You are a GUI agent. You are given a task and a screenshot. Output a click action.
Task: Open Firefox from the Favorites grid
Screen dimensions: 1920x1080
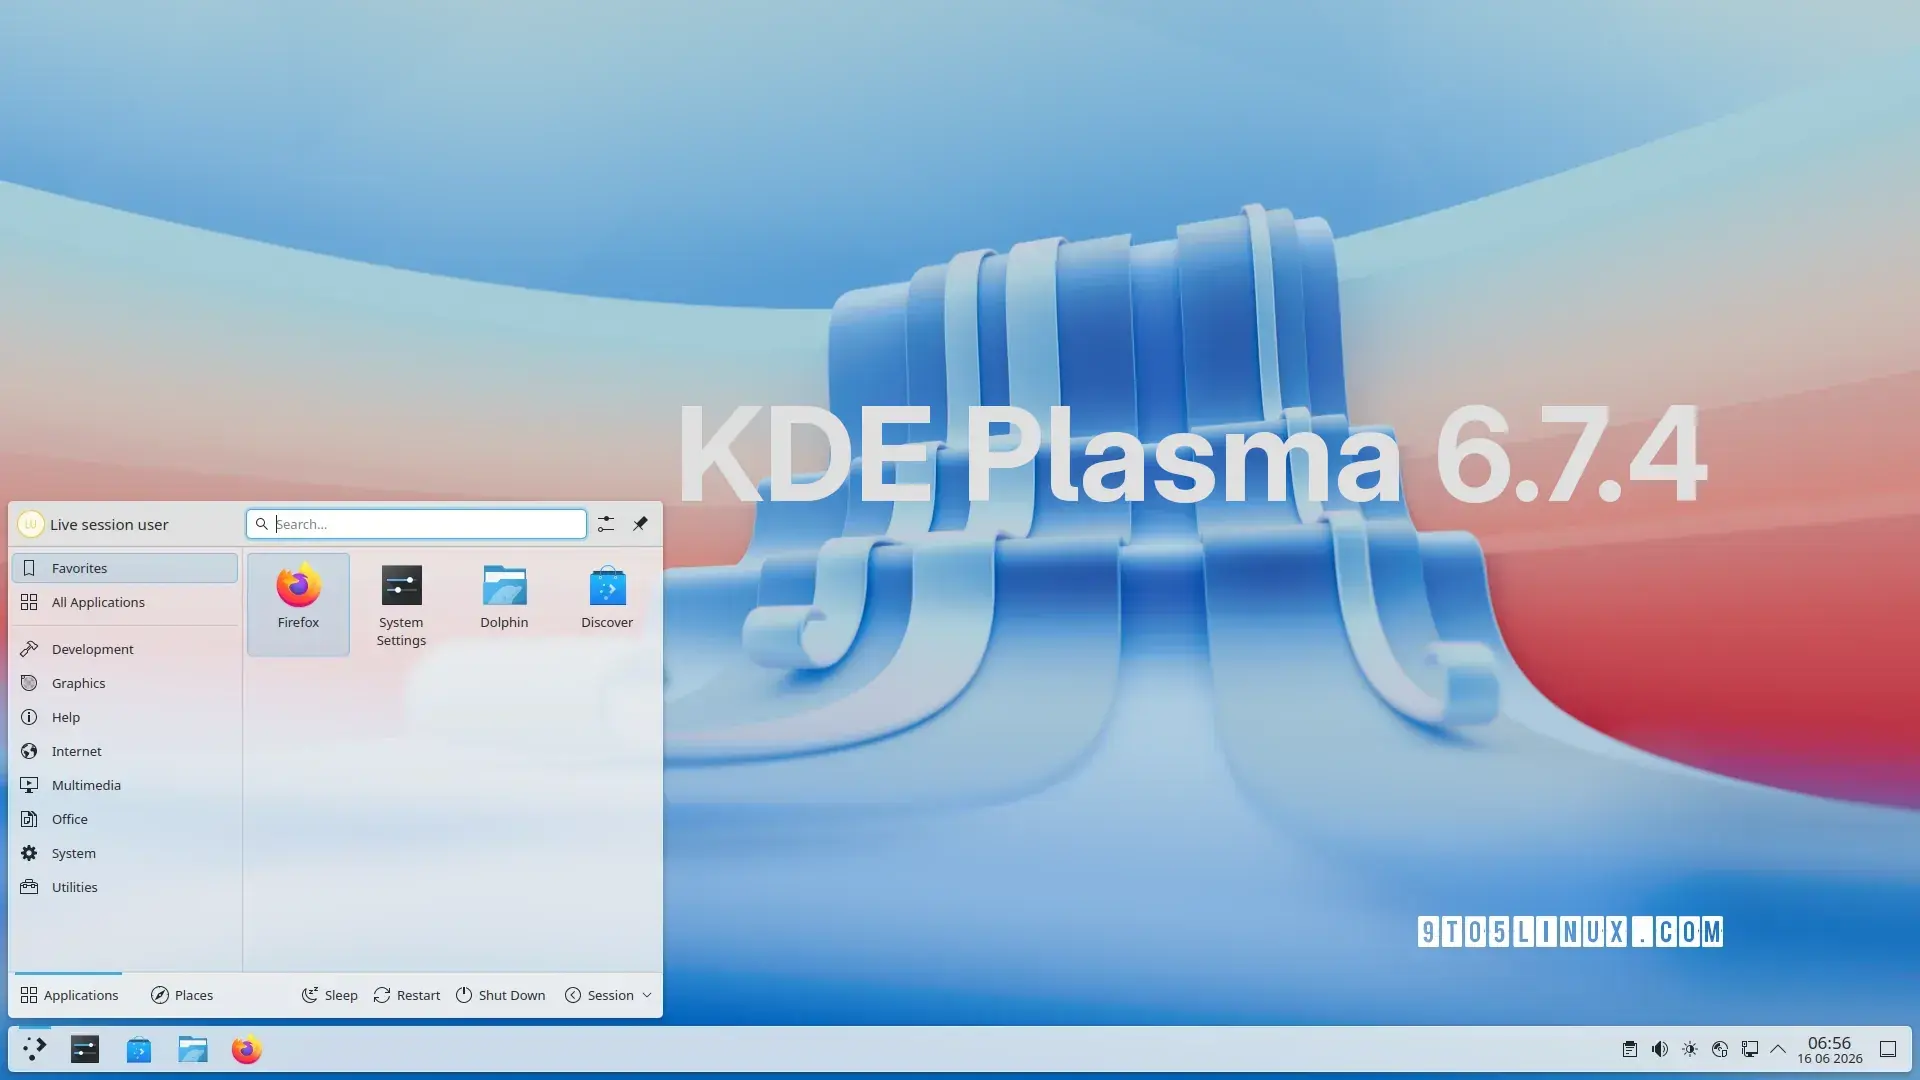point(298,604)
